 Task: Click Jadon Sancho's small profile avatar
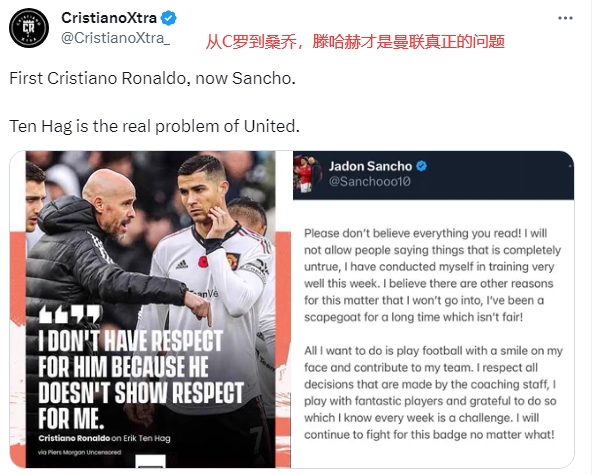click(308, 173)
